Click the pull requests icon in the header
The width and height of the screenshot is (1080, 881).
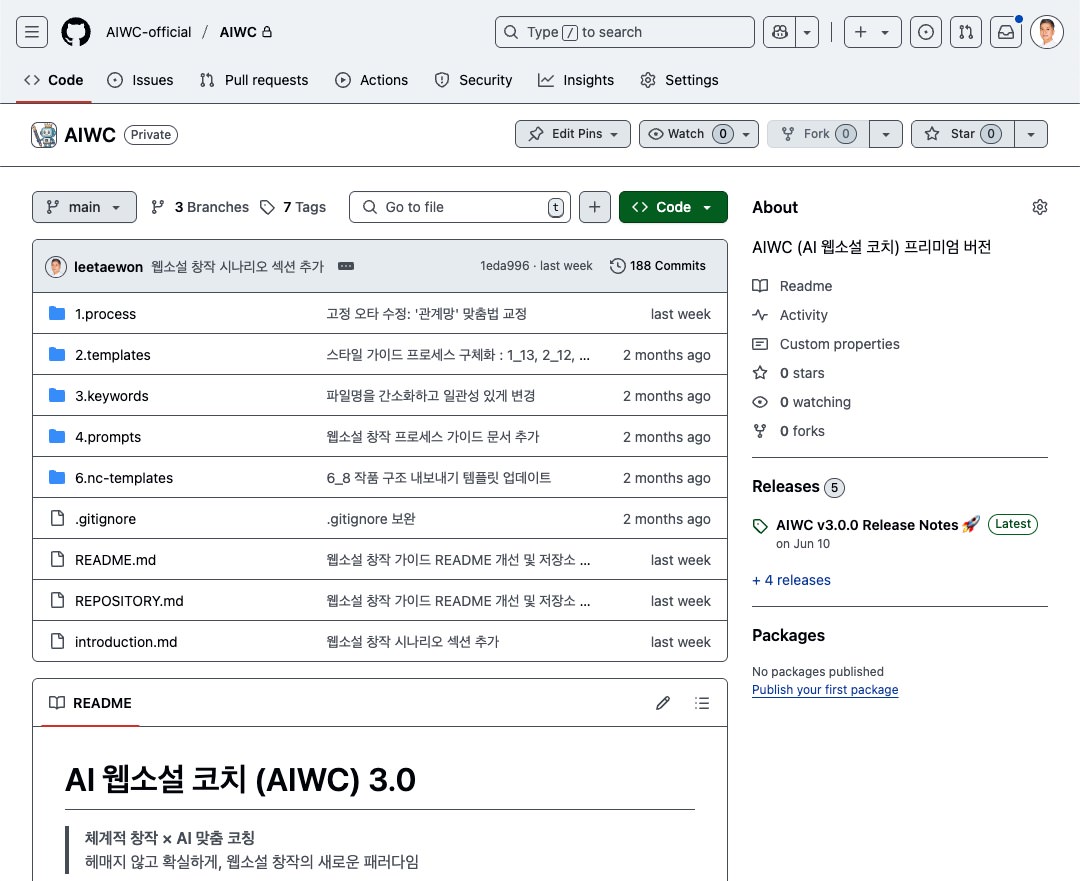[965, 31]
